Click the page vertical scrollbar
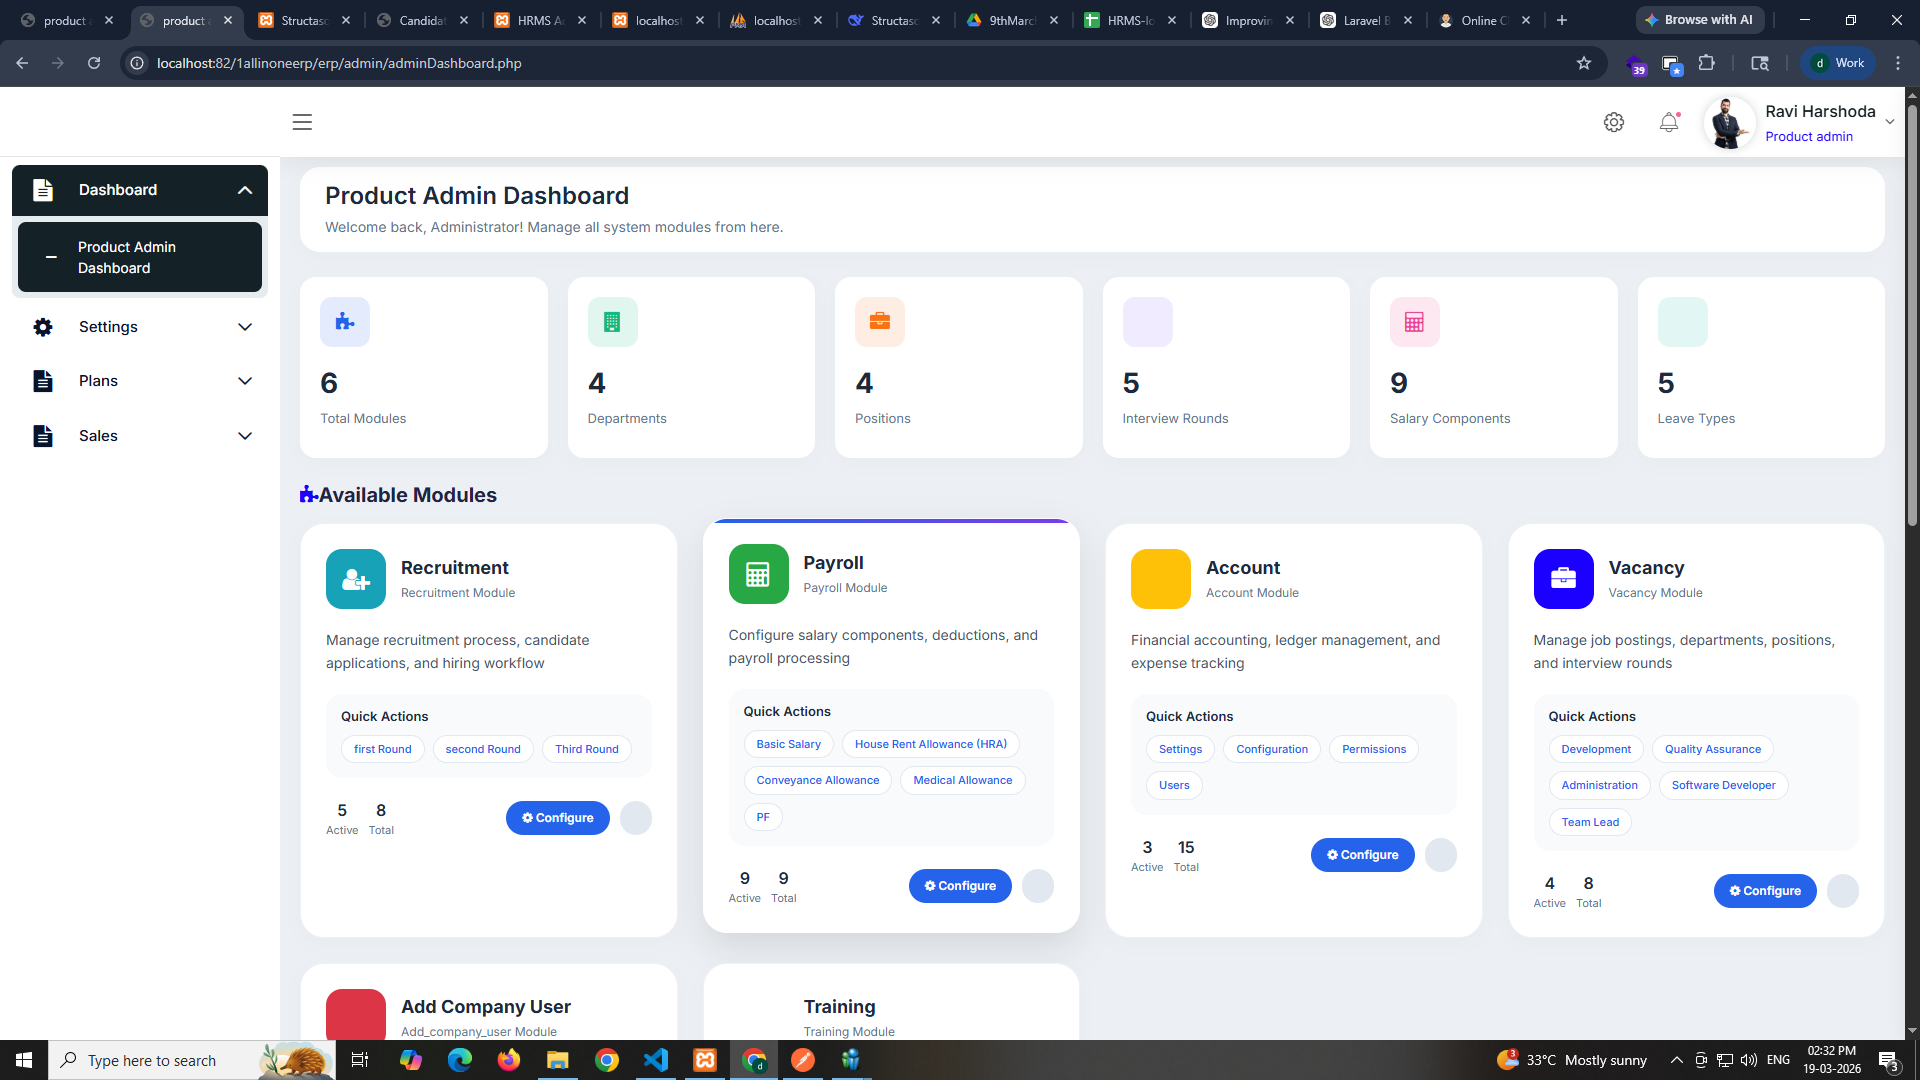 coord(1912,315)
